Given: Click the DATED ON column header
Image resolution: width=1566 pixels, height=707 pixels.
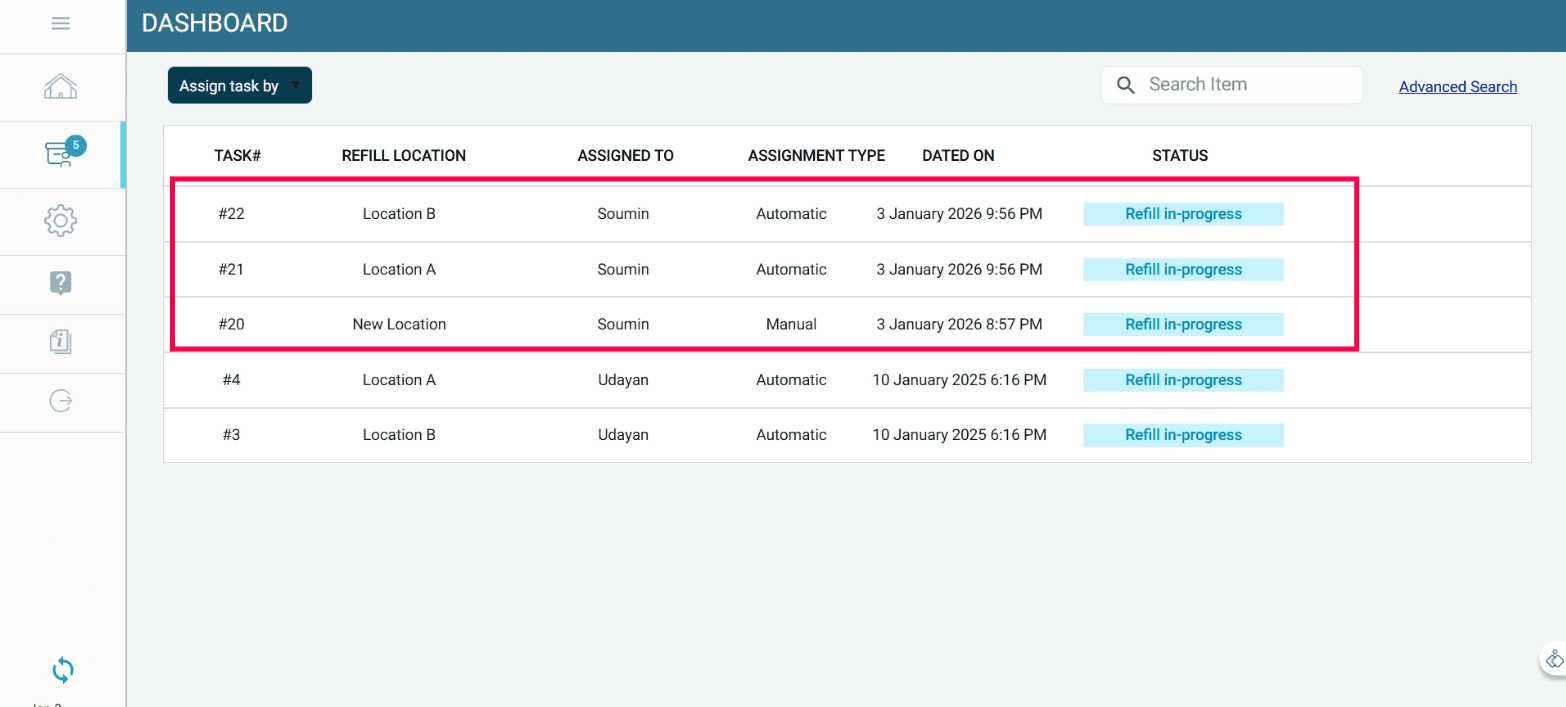Looking at the screenshot, I should pos(958,156).
